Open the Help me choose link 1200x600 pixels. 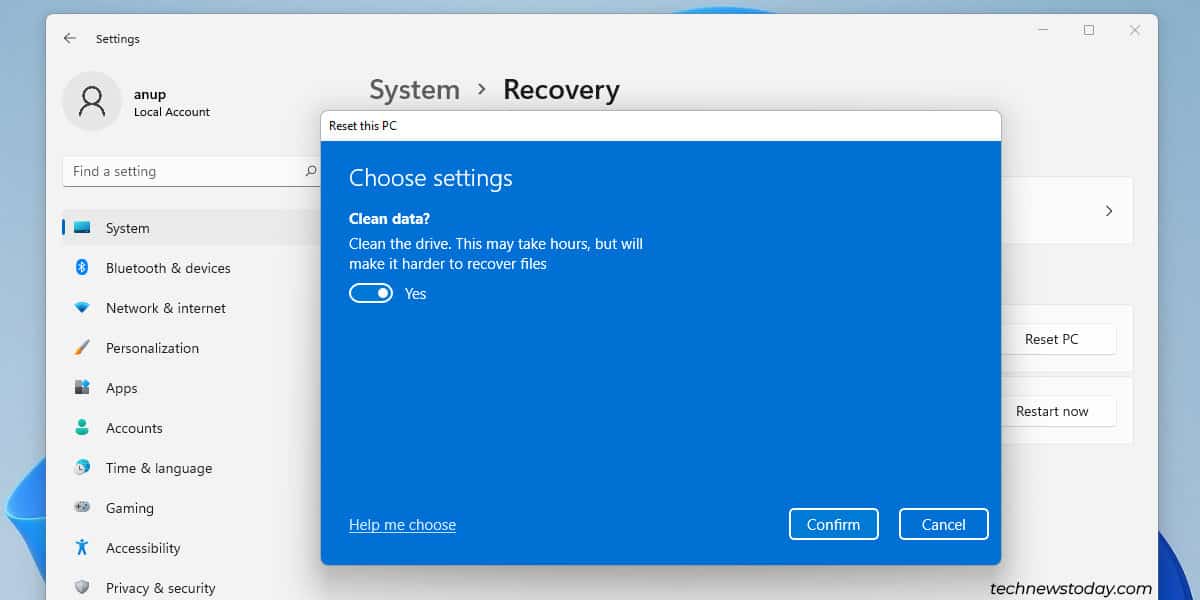point(402,524)
